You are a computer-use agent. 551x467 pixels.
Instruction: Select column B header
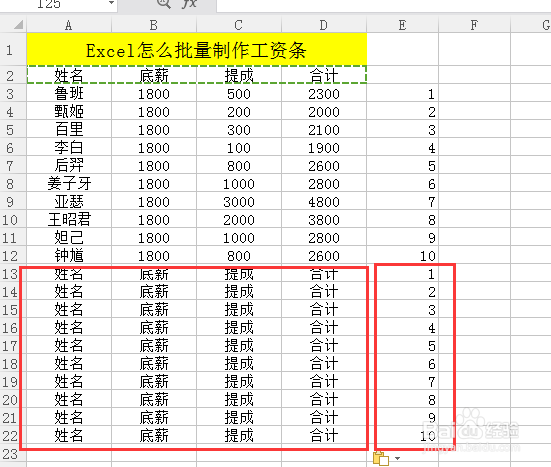coord(154,25)
